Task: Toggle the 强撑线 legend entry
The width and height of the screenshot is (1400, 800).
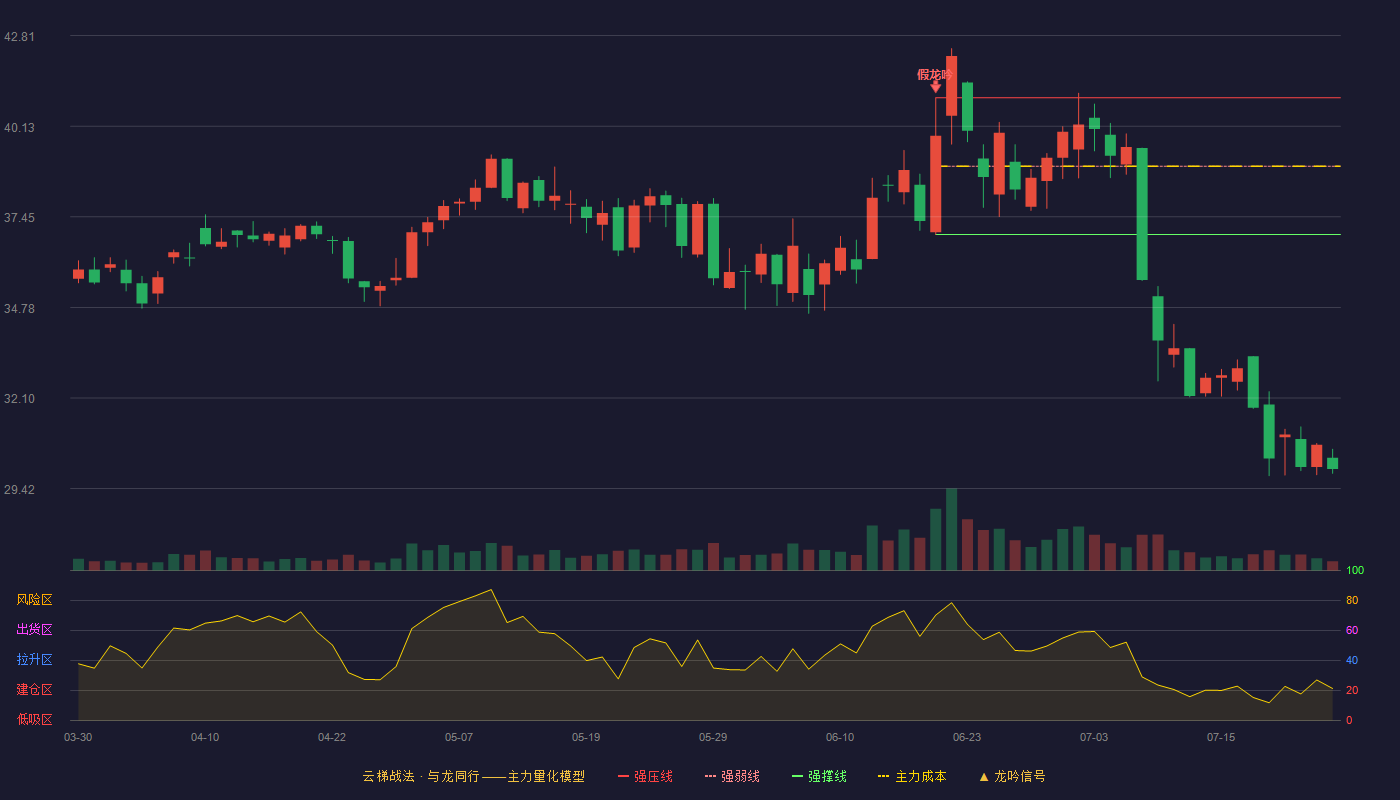Action: 819,776
